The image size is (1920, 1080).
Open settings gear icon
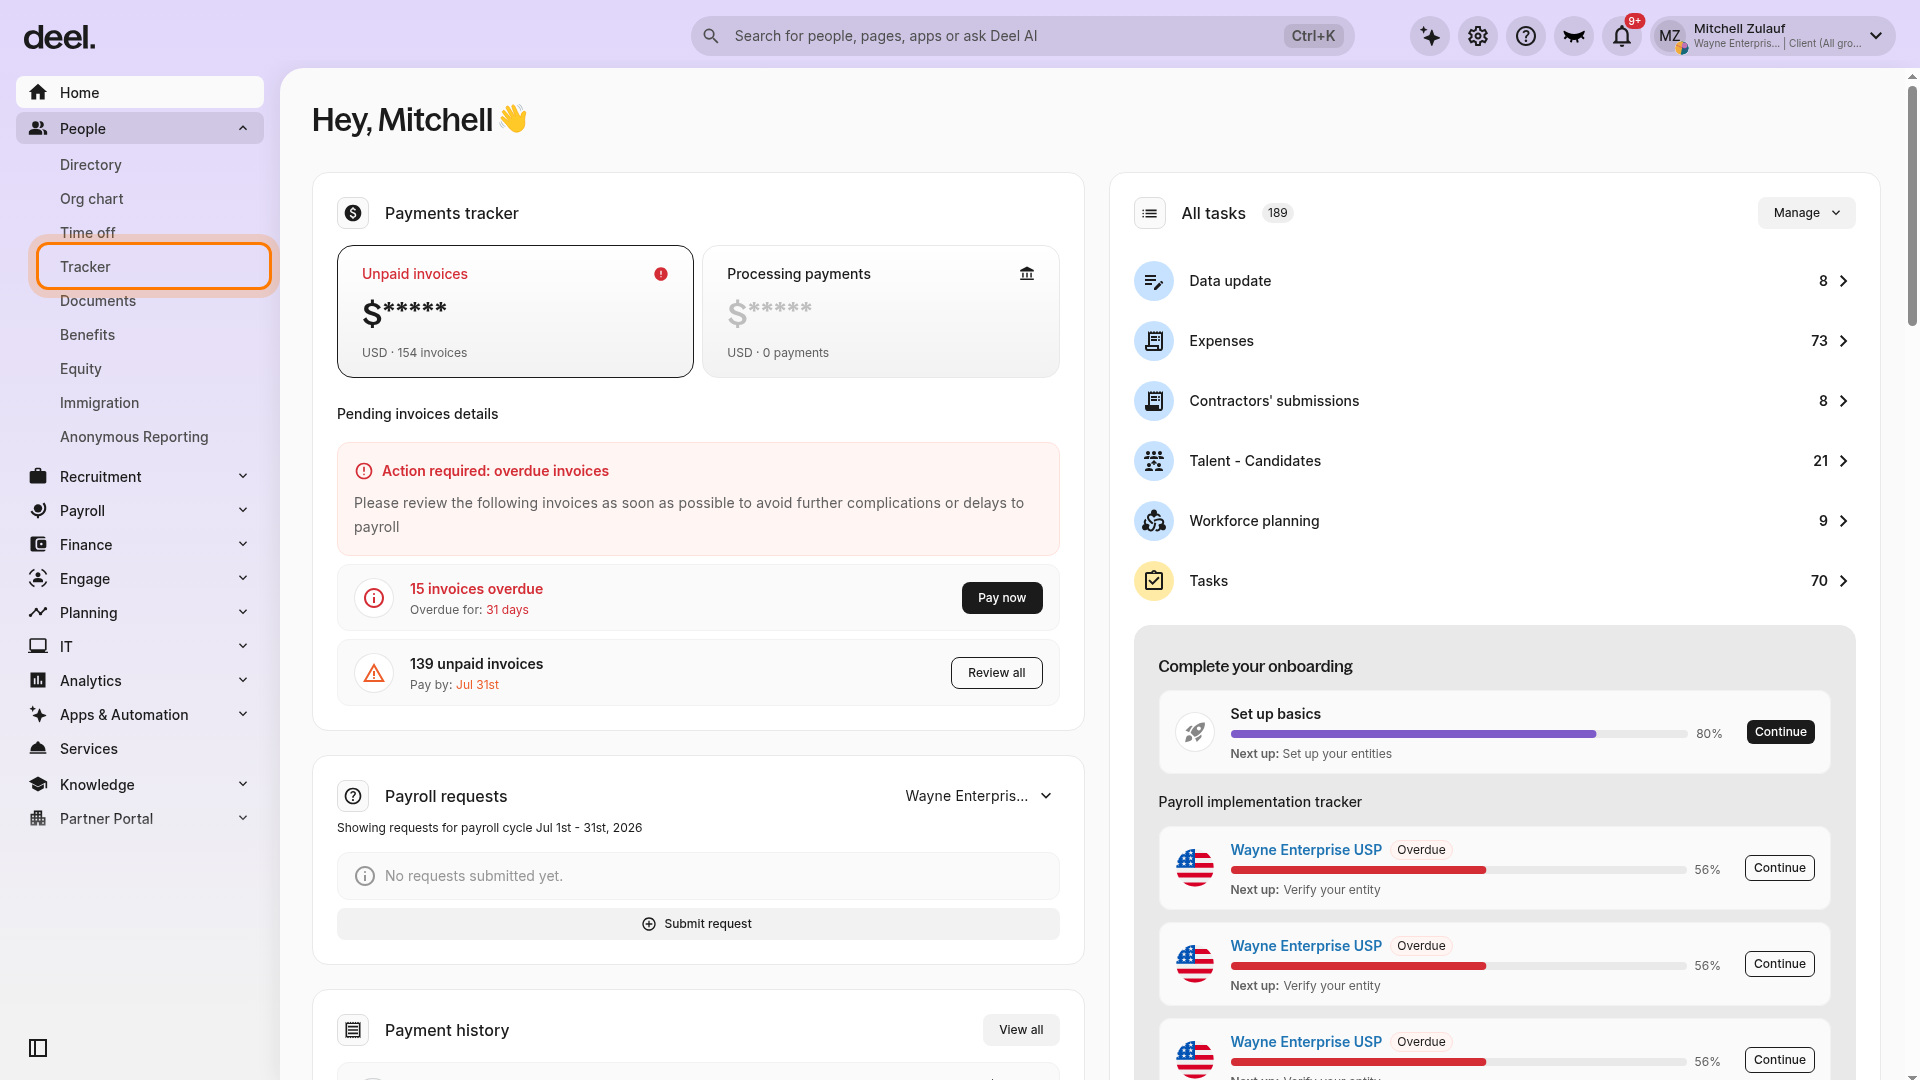1478,36
